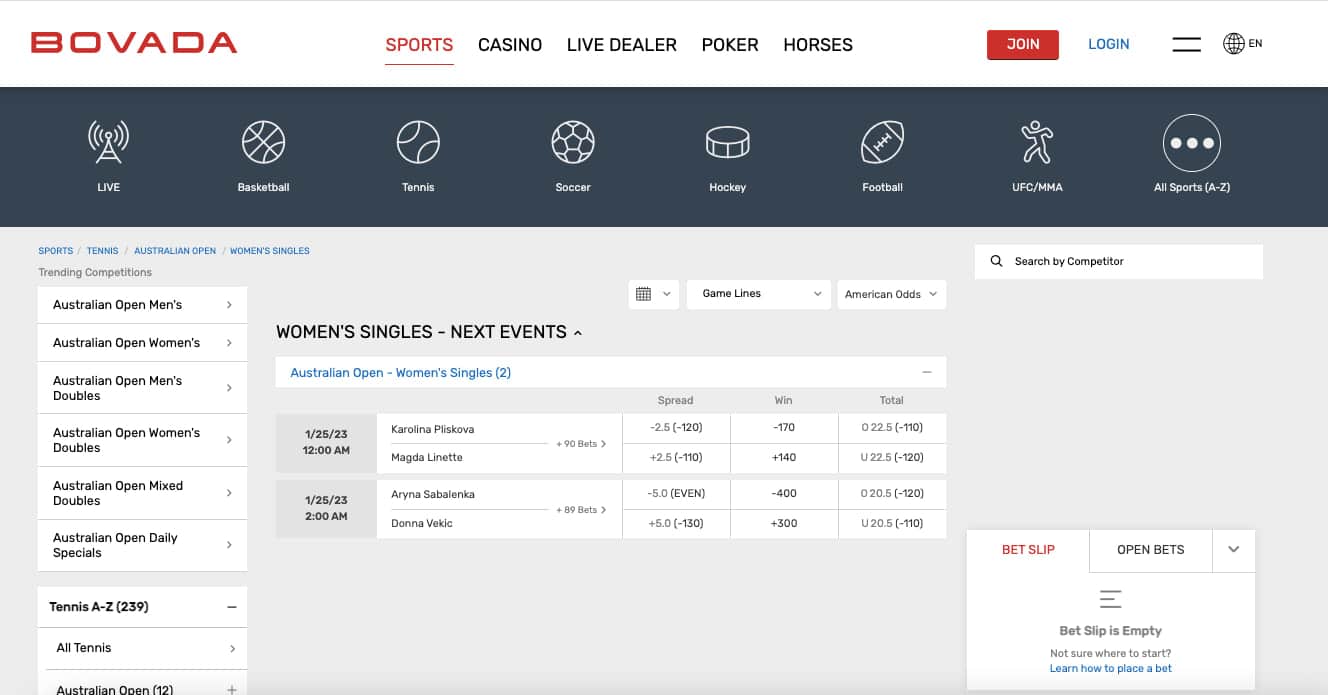The image size is (1328, 695).
Task: Click the bet slip list icon
Action: pyautogui.click(x=1110, y=599)
